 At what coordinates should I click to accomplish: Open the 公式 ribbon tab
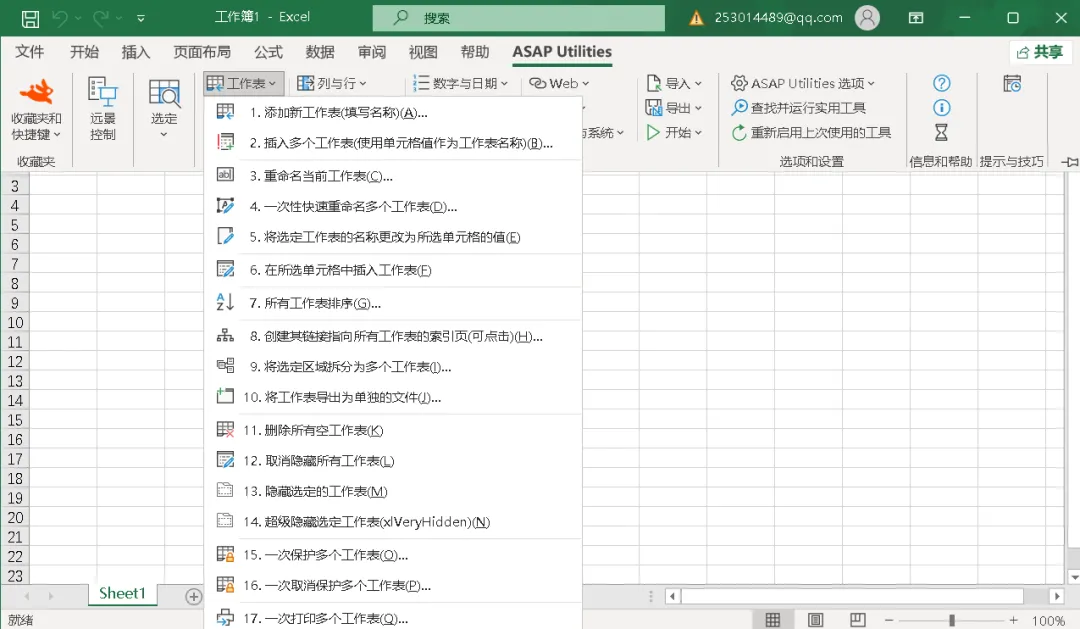268,52
